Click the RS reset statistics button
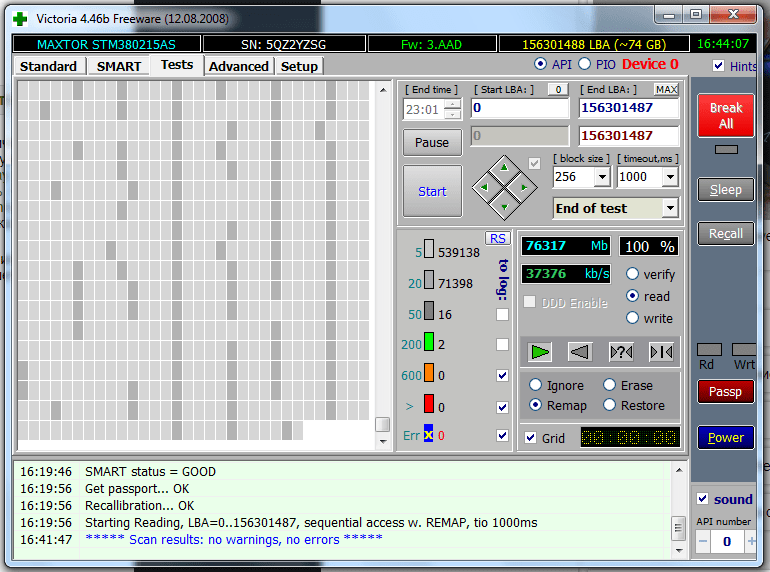This screenshot has height=572, width=770. click(497, 238)
